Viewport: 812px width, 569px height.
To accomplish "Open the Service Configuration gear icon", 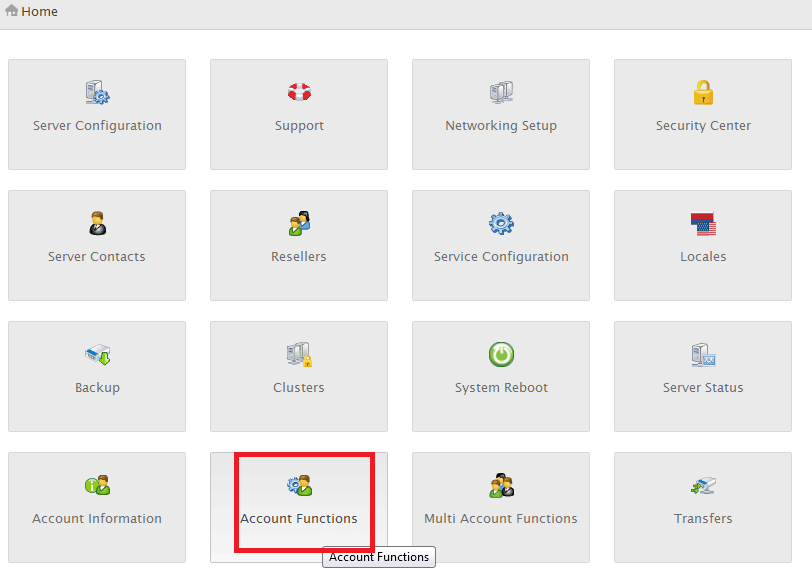I will pyautogui.click(x=501, y=224).
